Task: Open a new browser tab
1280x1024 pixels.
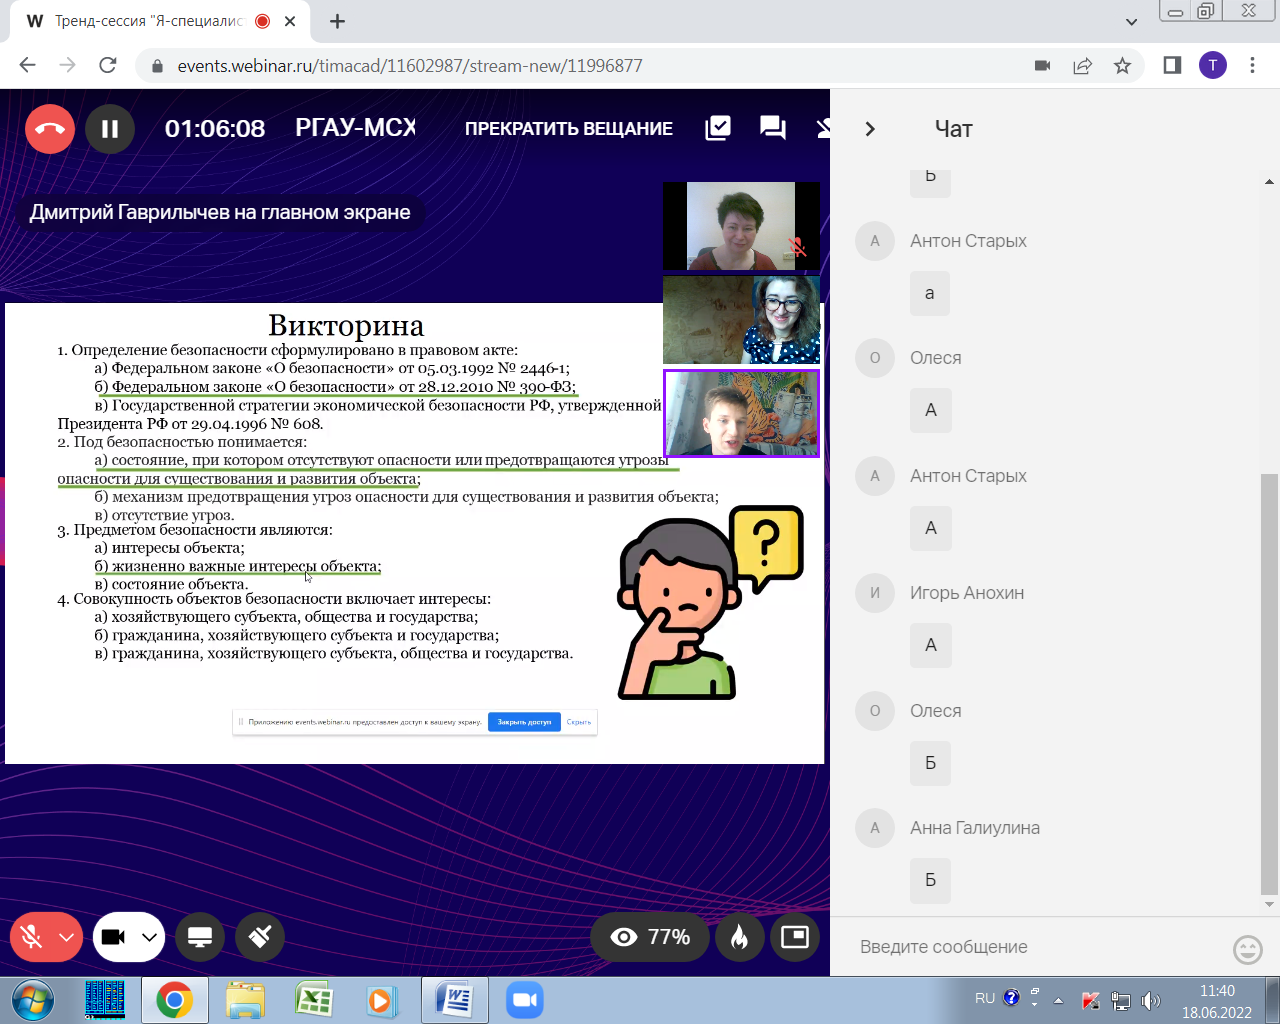Action: coord(338,21)
